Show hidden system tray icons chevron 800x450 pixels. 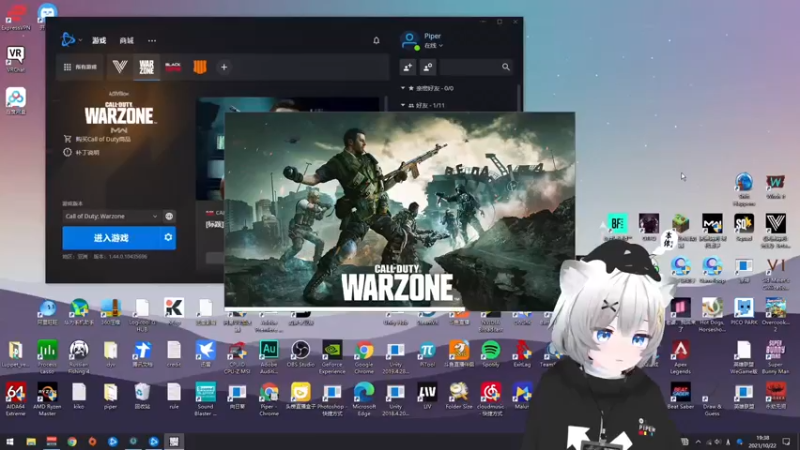tap(698, 442)
